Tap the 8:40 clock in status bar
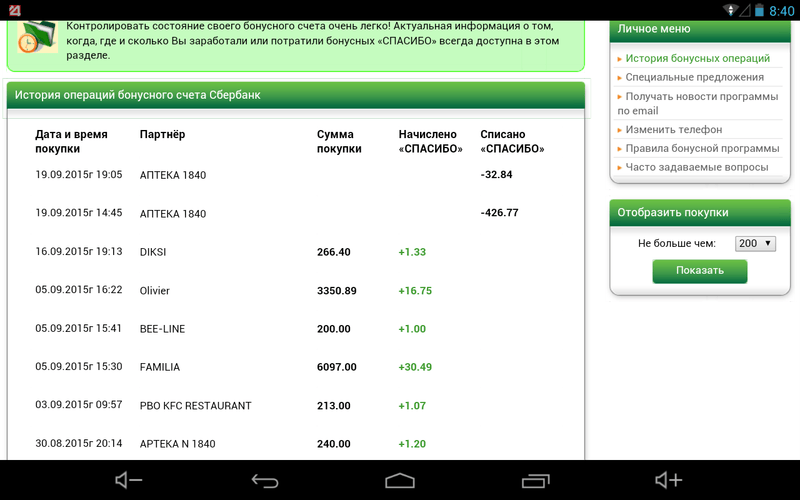The width and height of the screenshot is (800, 500). [782, 11]
